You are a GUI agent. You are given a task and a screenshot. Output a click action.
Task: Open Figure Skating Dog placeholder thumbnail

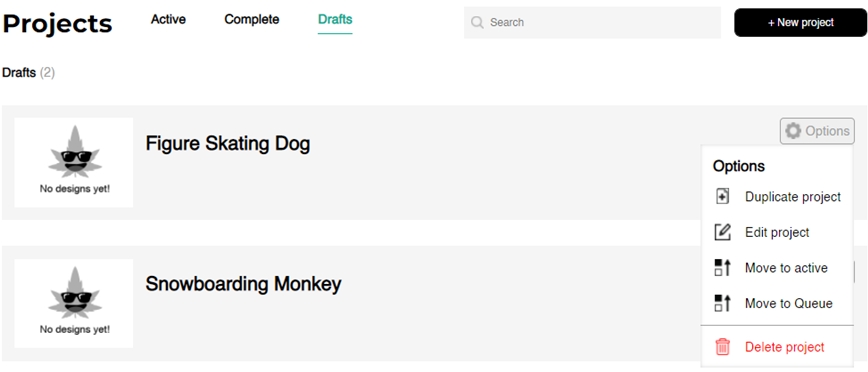pyautogui.click(x=74, y=162)
